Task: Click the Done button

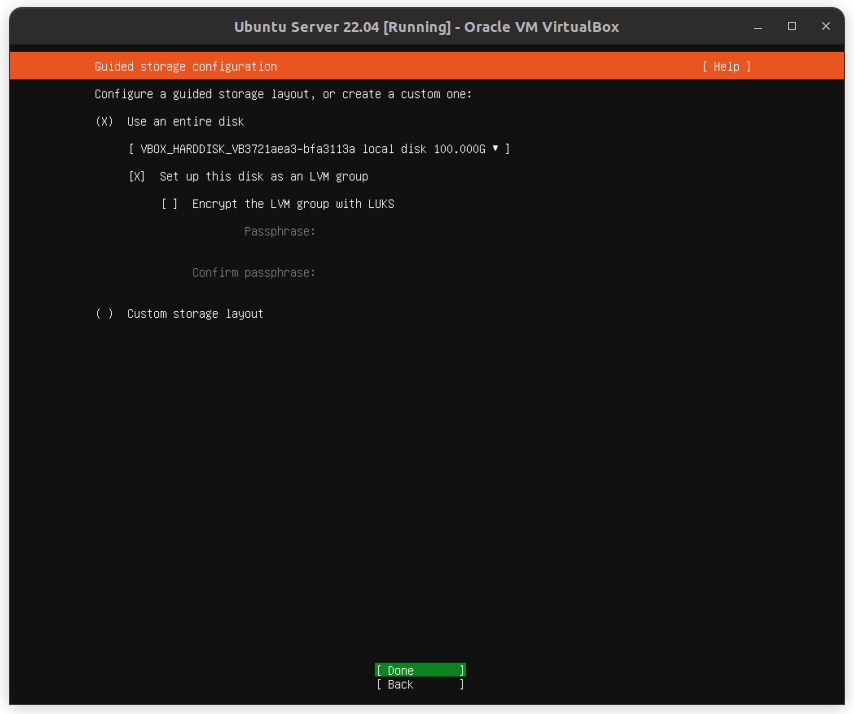Action: tap(420, 670)
